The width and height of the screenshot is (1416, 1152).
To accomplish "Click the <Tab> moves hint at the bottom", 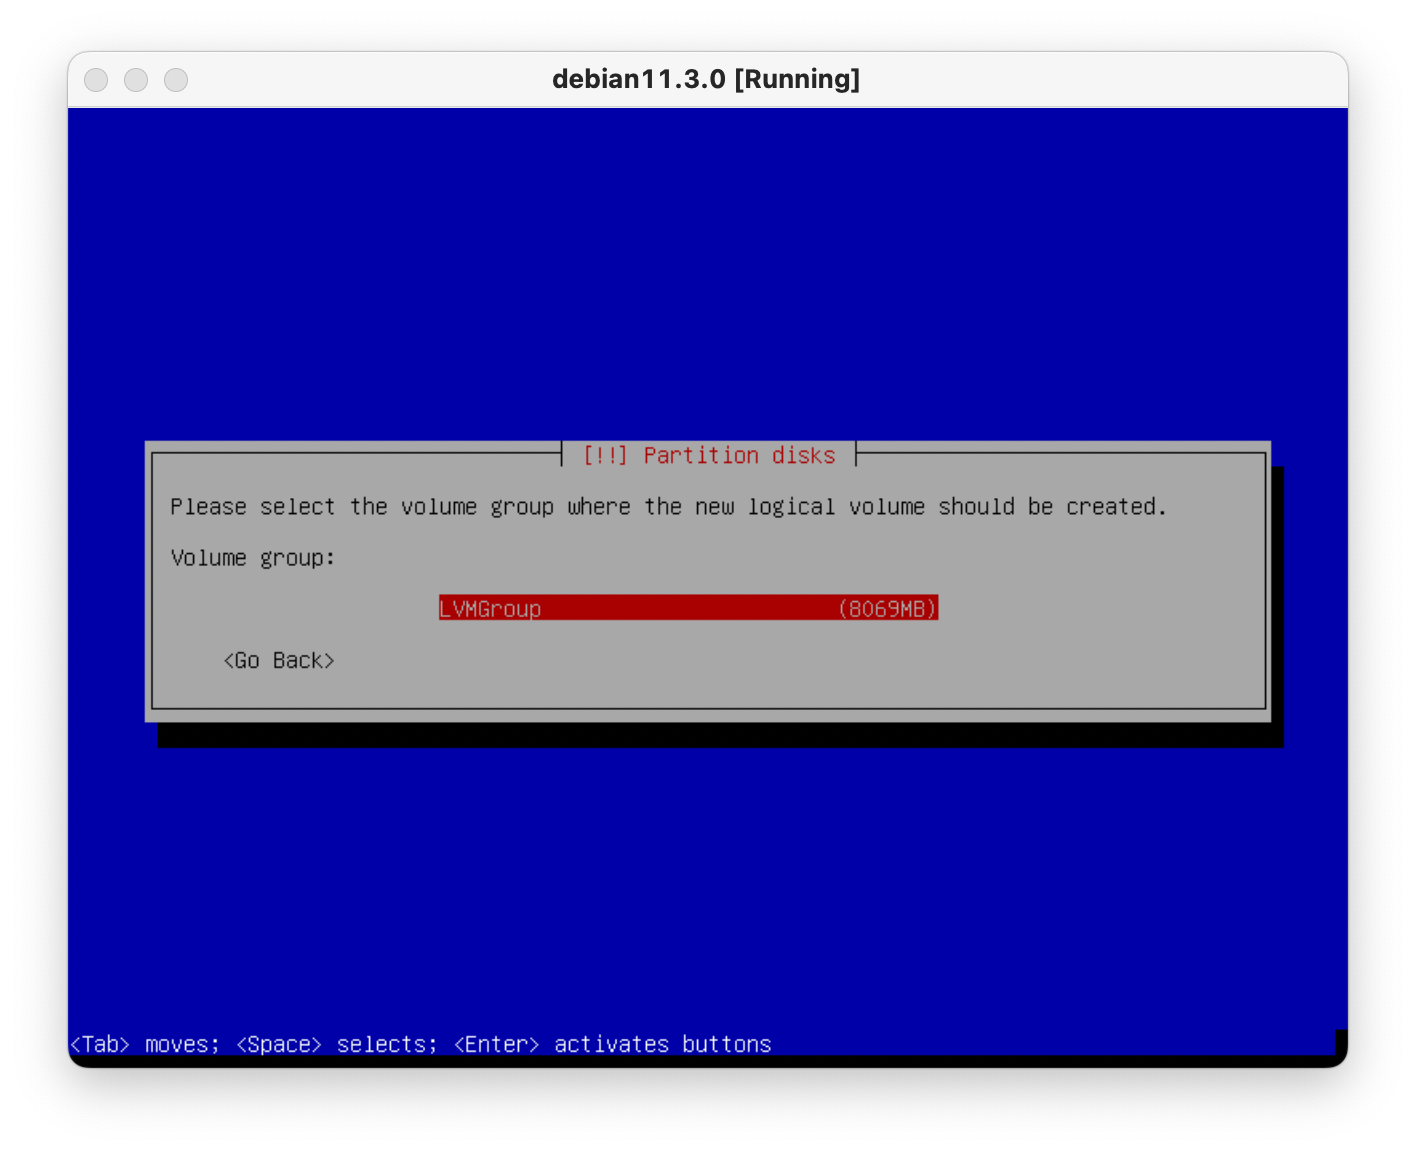I will pyautogui.click(x=144, y=1044).
